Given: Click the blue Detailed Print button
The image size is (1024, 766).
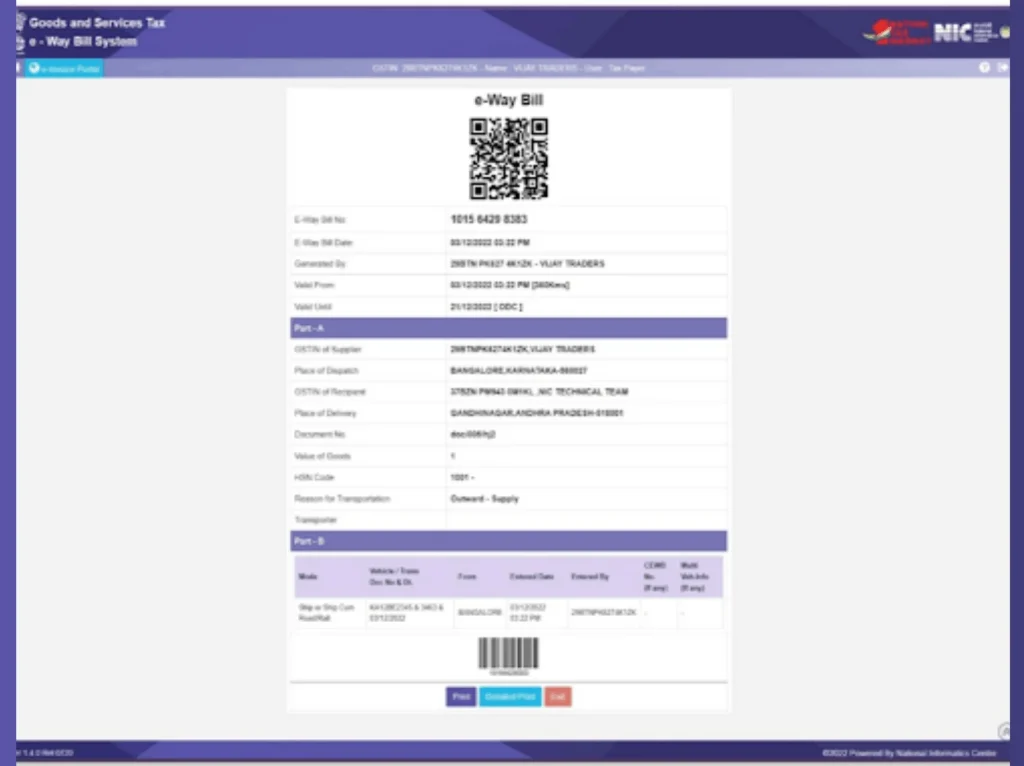Looking at the screenshot, I should (510, 697).
